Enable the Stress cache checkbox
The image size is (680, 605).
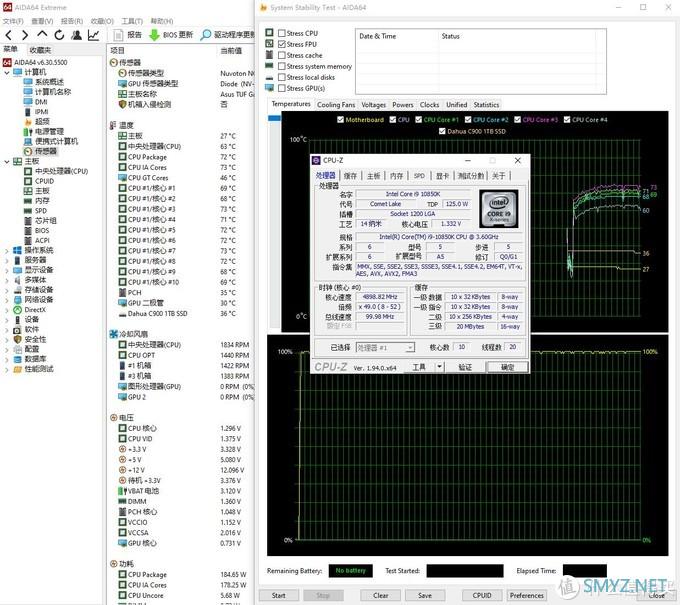click(x=282, y=55)
